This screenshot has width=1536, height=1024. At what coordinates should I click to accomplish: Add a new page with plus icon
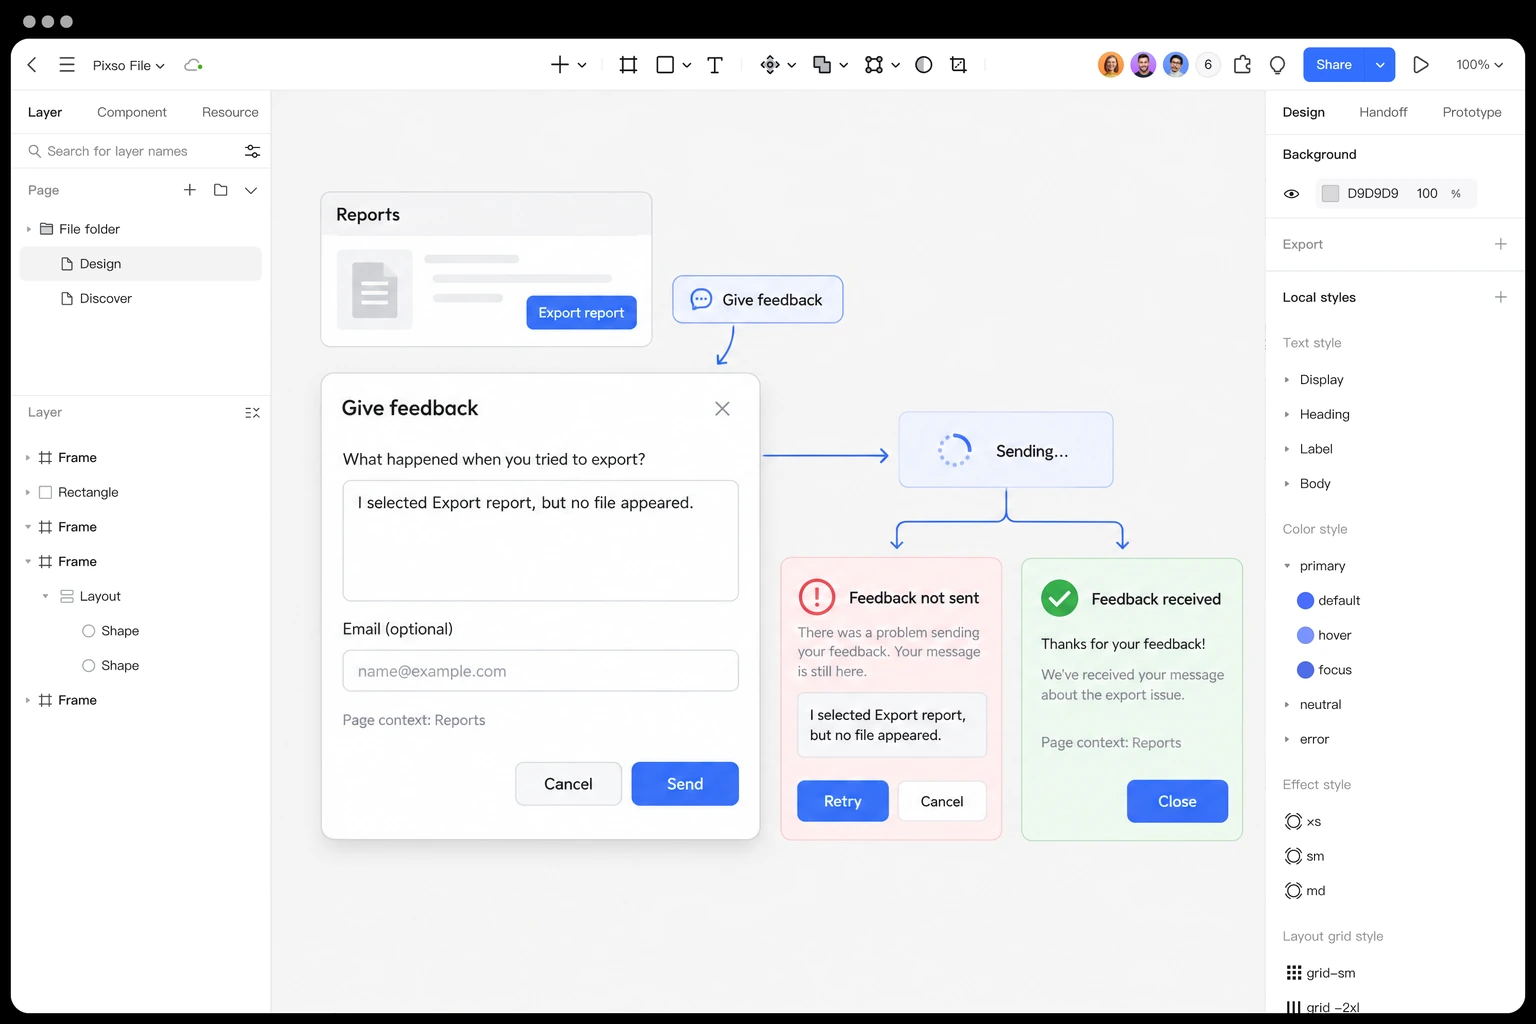pos(190,190)
